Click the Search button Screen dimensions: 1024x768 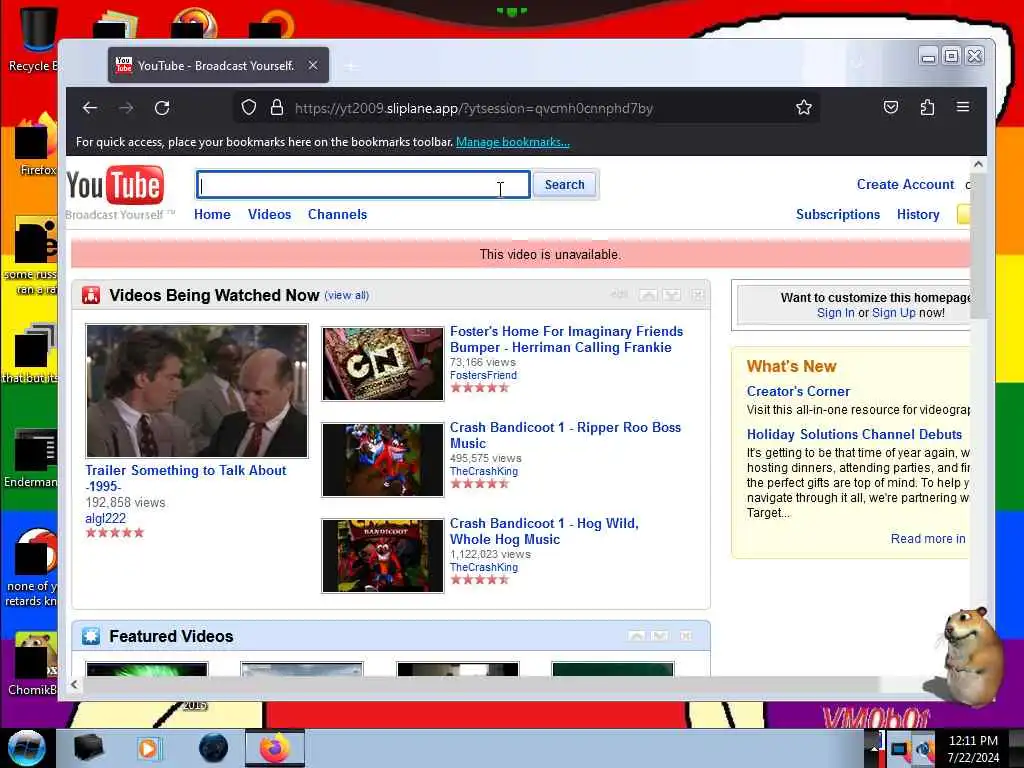[x=564, y=185]
